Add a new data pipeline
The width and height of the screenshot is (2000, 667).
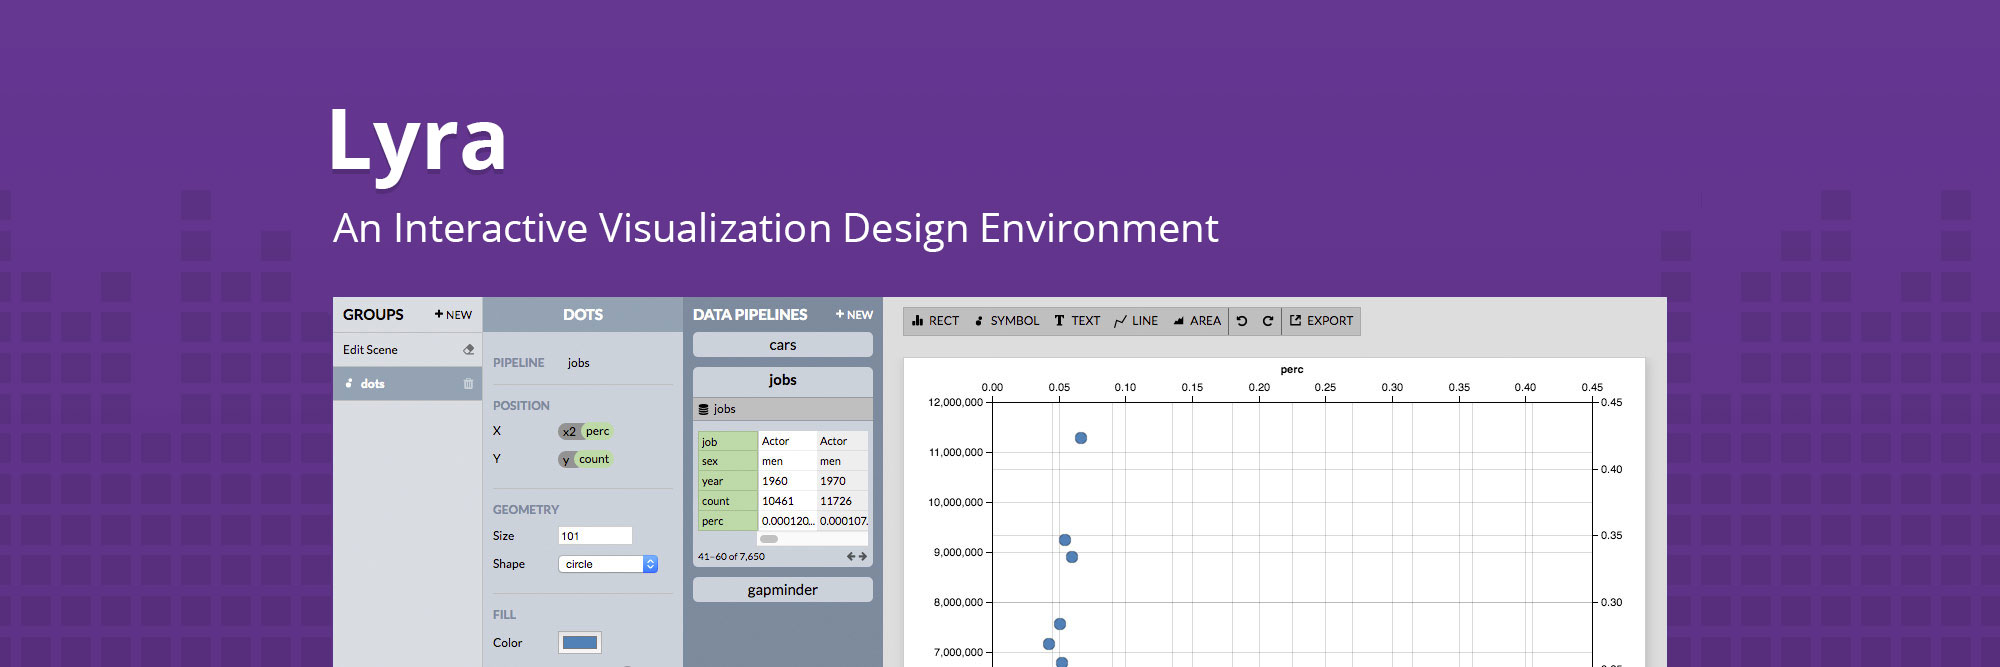(x=854, y=314)
